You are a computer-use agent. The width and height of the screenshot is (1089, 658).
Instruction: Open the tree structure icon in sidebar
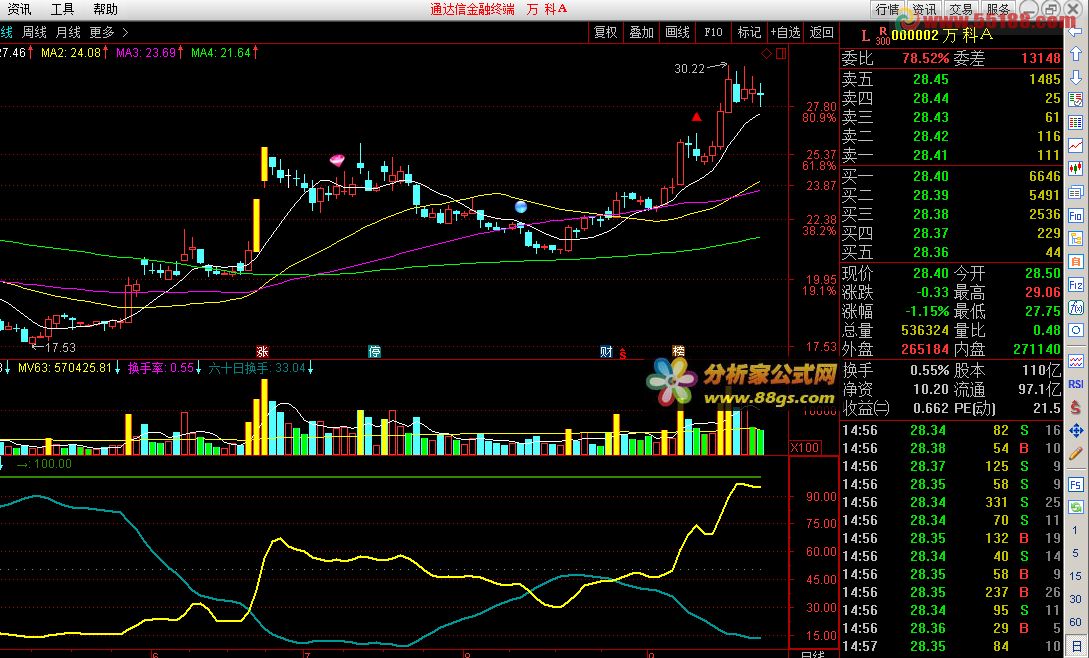tap(1076, 238)
